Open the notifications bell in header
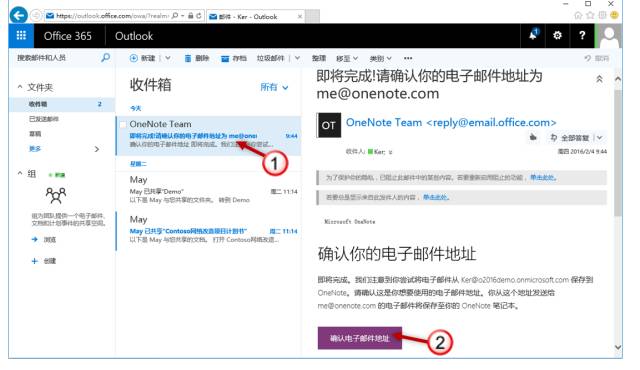640x370 pixels. tap(533, 35)
